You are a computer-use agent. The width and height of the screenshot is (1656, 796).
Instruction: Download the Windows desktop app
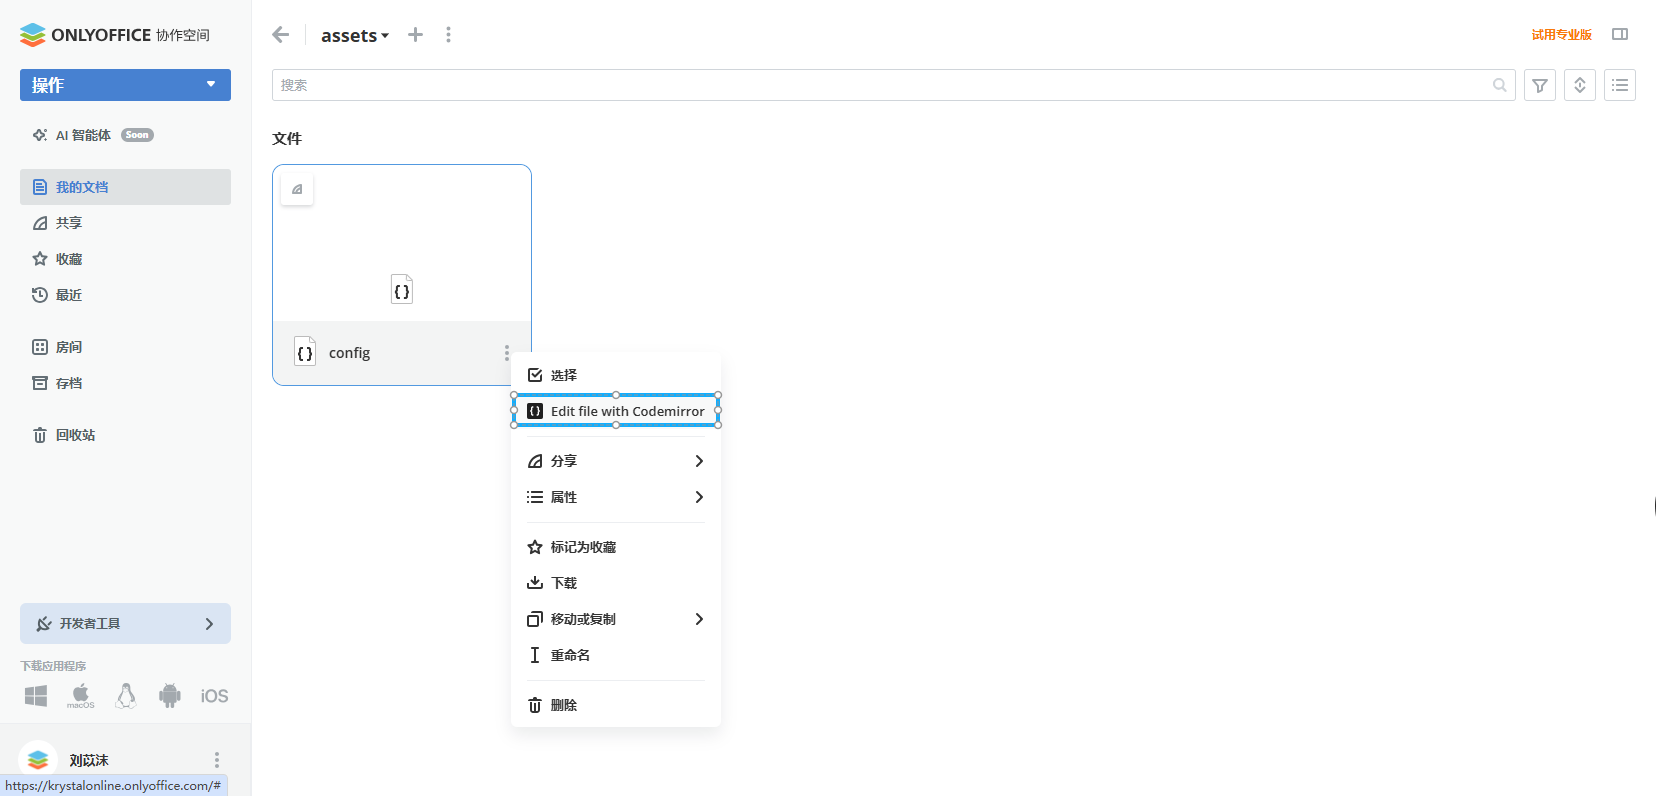point(36,696)
